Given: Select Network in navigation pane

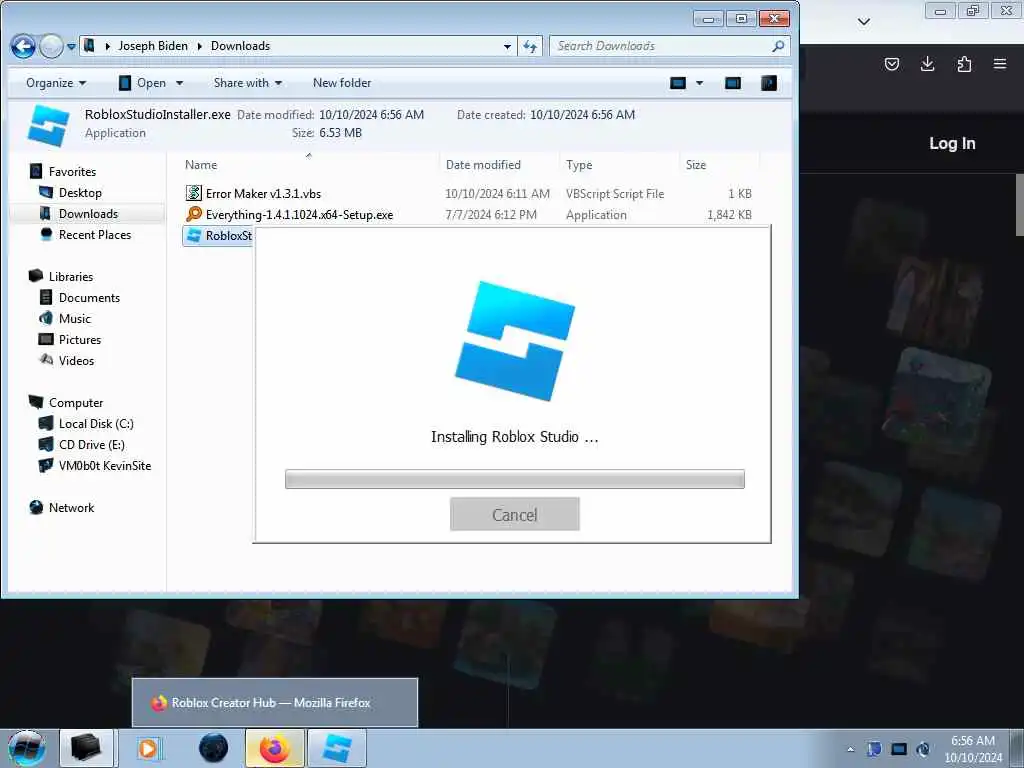Looking at the screenshot, I should coord(71,508).
